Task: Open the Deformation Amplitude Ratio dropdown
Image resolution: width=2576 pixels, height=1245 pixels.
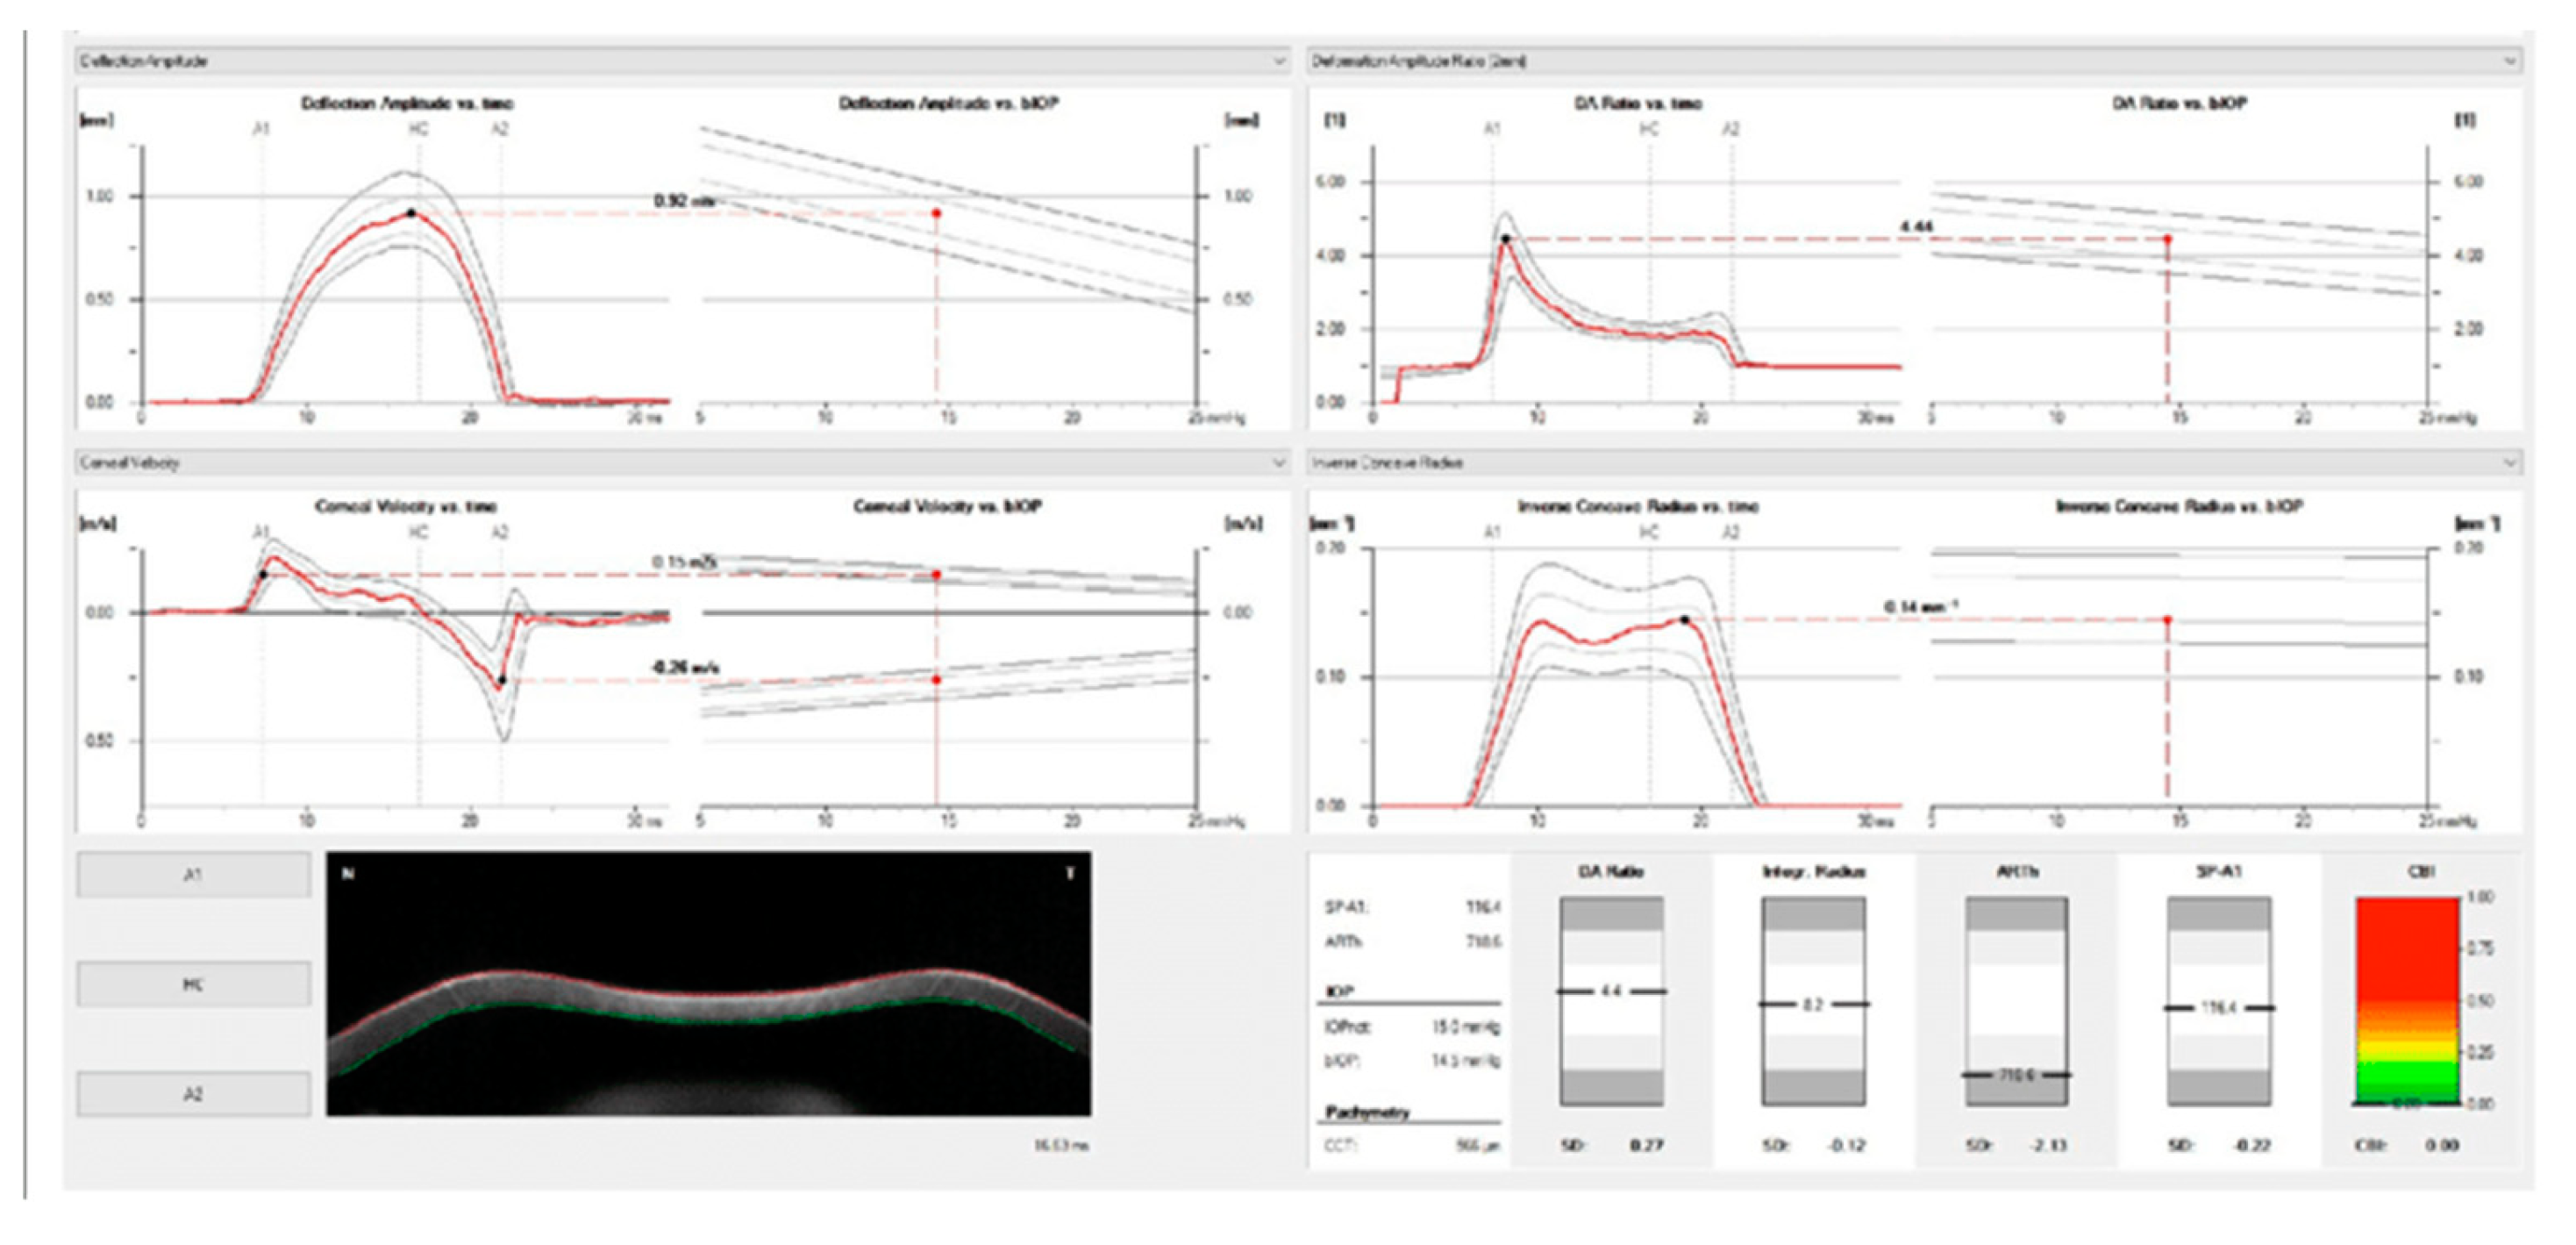Action: (x=2510, y=60)
